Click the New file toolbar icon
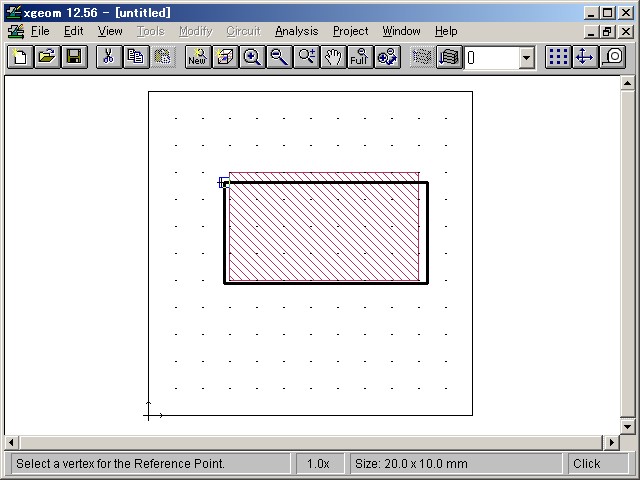The width and height of the screenshot is (640, 480). point(20,57)
